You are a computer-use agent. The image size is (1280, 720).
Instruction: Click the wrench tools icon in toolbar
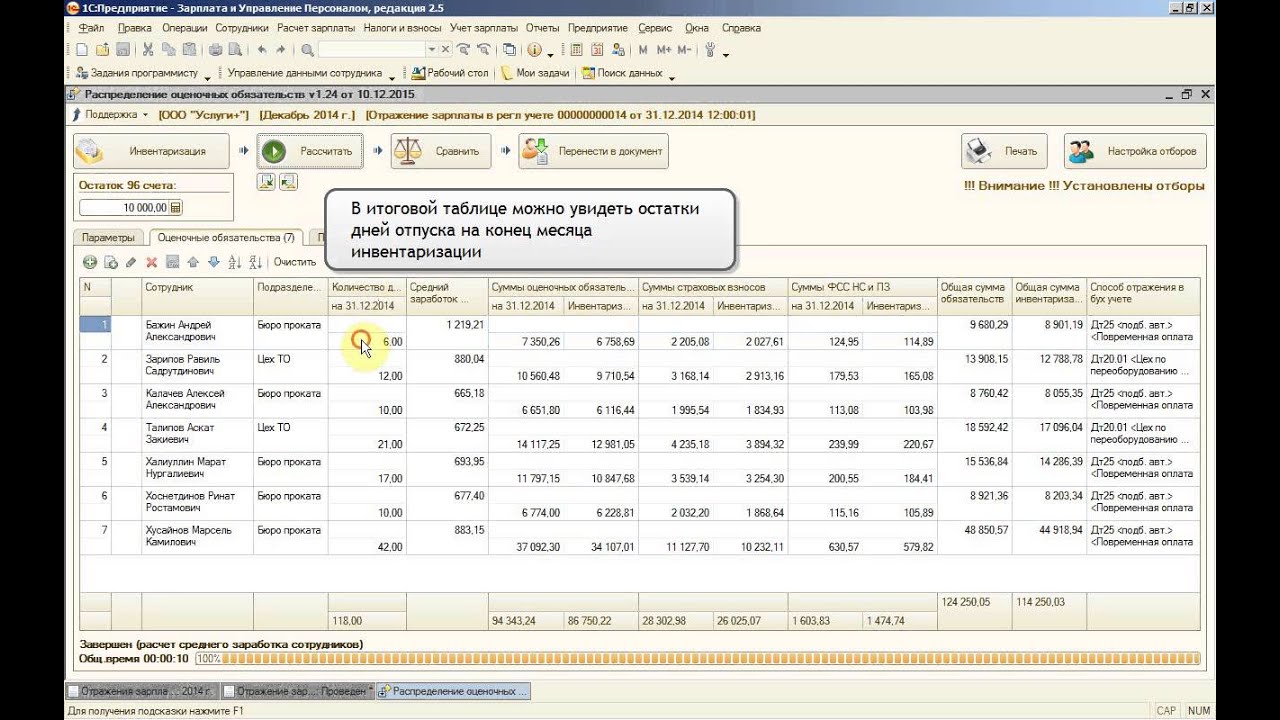click(x=712, y=50)
